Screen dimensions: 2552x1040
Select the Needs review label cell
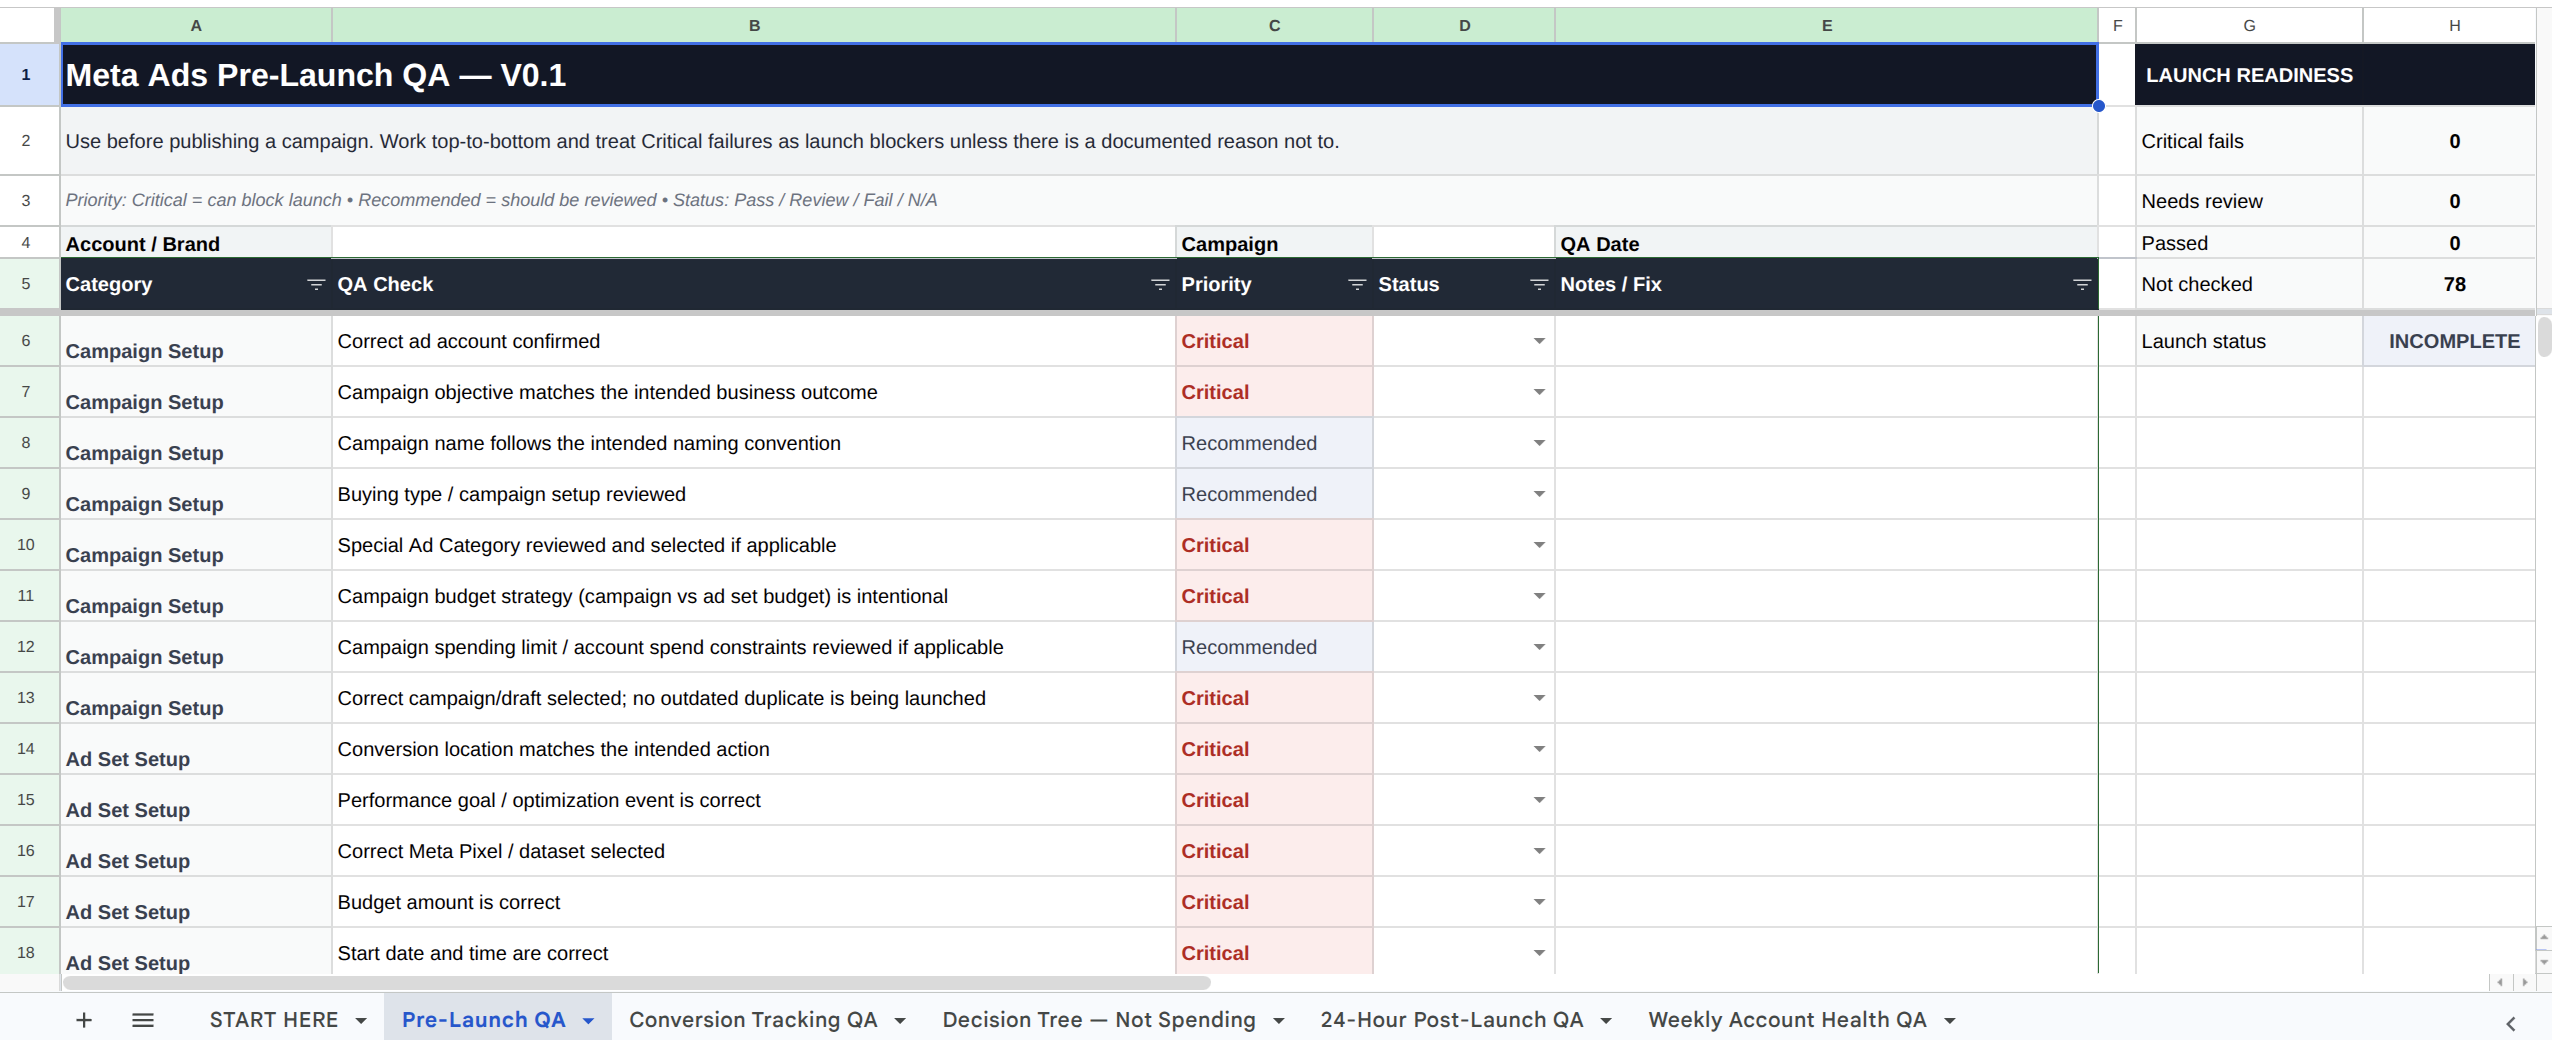tap(2249, 201)
